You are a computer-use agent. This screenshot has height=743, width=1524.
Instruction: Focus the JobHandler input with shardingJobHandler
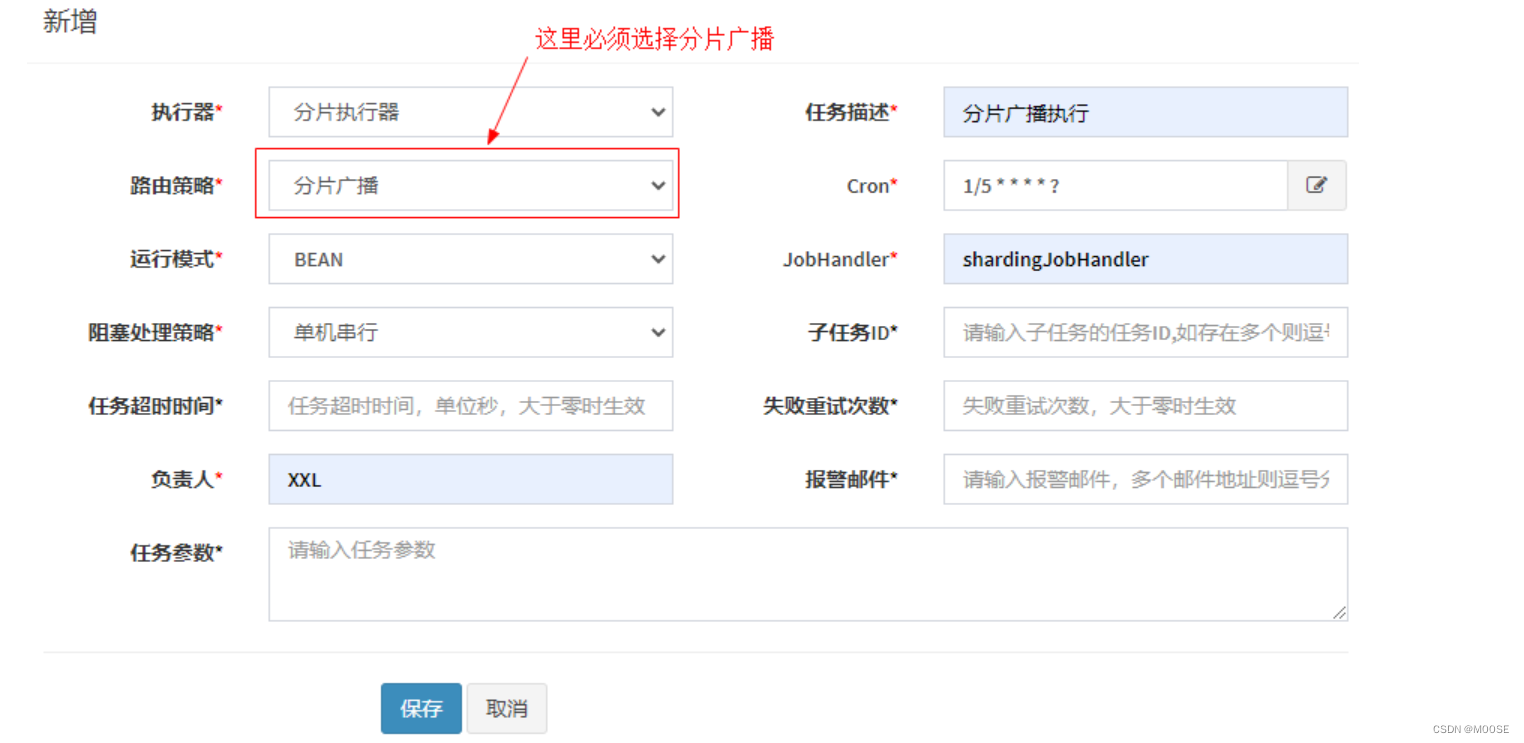pyautogui.click(x=1145, y=259)
